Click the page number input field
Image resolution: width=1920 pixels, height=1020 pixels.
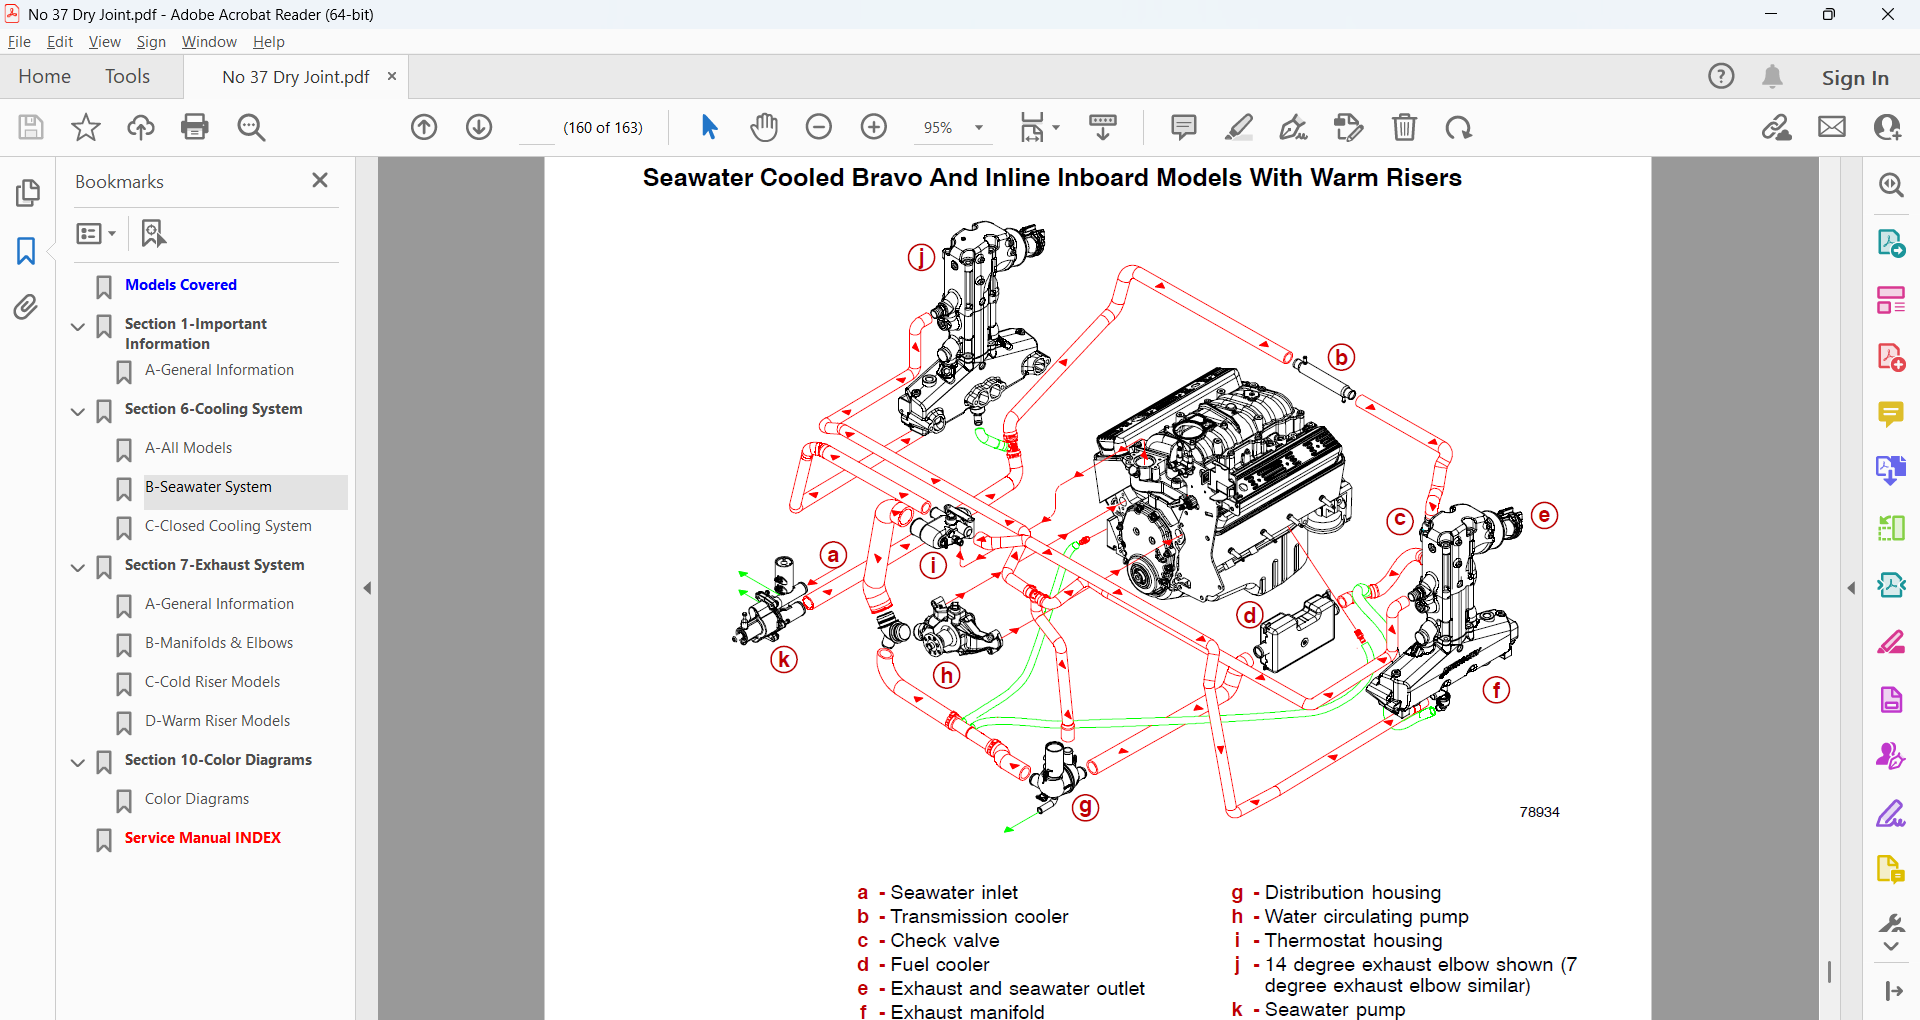coord(537,128)
